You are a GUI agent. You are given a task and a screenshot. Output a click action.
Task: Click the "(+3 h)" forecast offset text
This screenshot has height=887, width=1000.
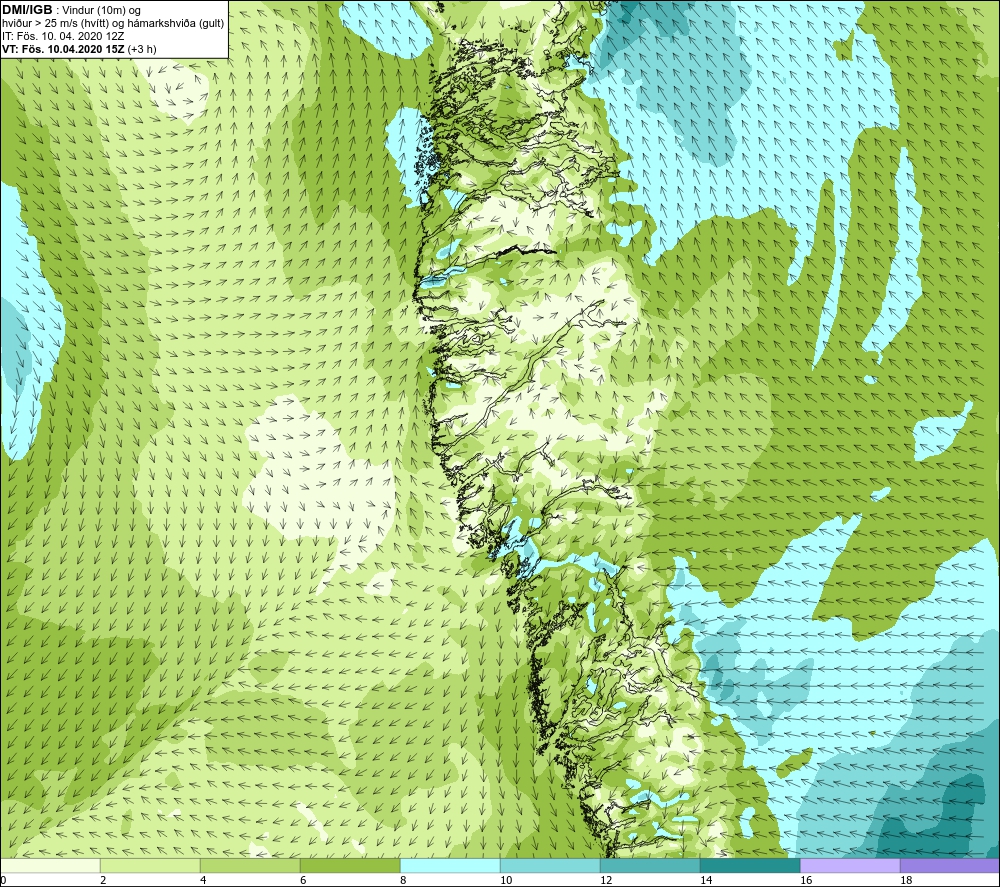pyautogui.click(x=142, y=49)
